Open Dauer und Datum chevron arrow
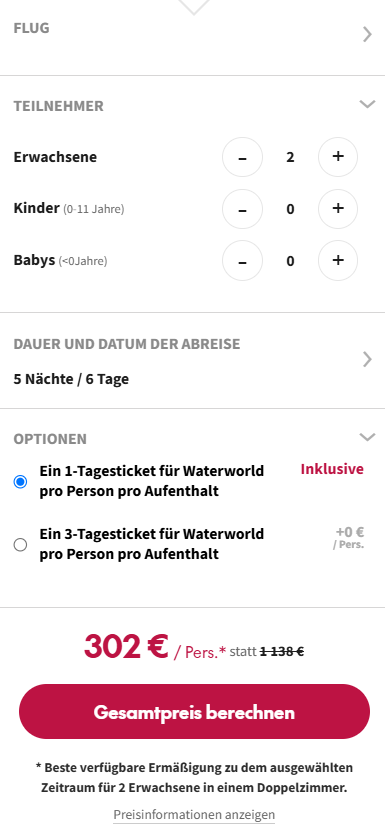 point(367,359)
